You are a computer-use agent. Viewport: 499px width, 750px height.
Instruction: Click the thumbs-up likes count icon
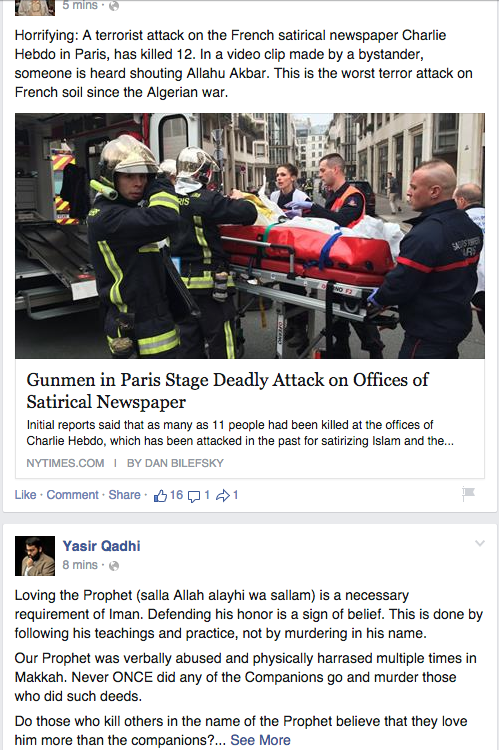(x=160, y=496)
